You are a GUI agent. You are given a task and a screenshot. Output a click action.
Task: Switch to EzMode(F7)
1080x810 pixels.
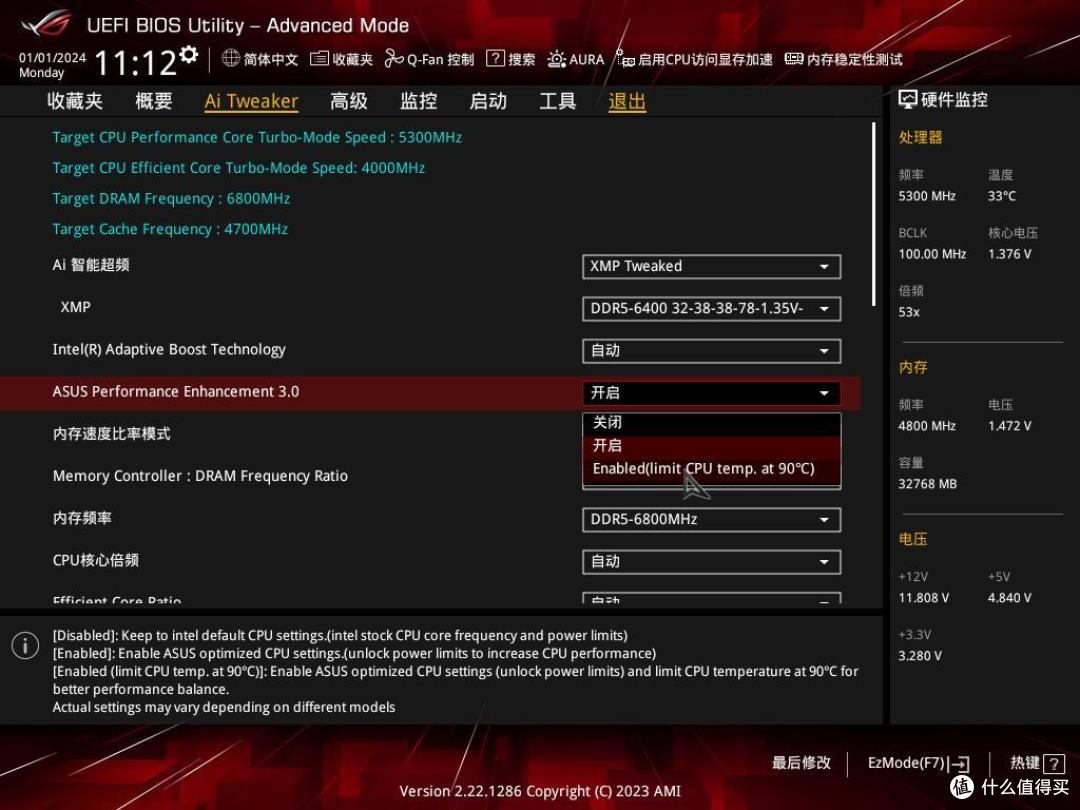tap(919, 763)
